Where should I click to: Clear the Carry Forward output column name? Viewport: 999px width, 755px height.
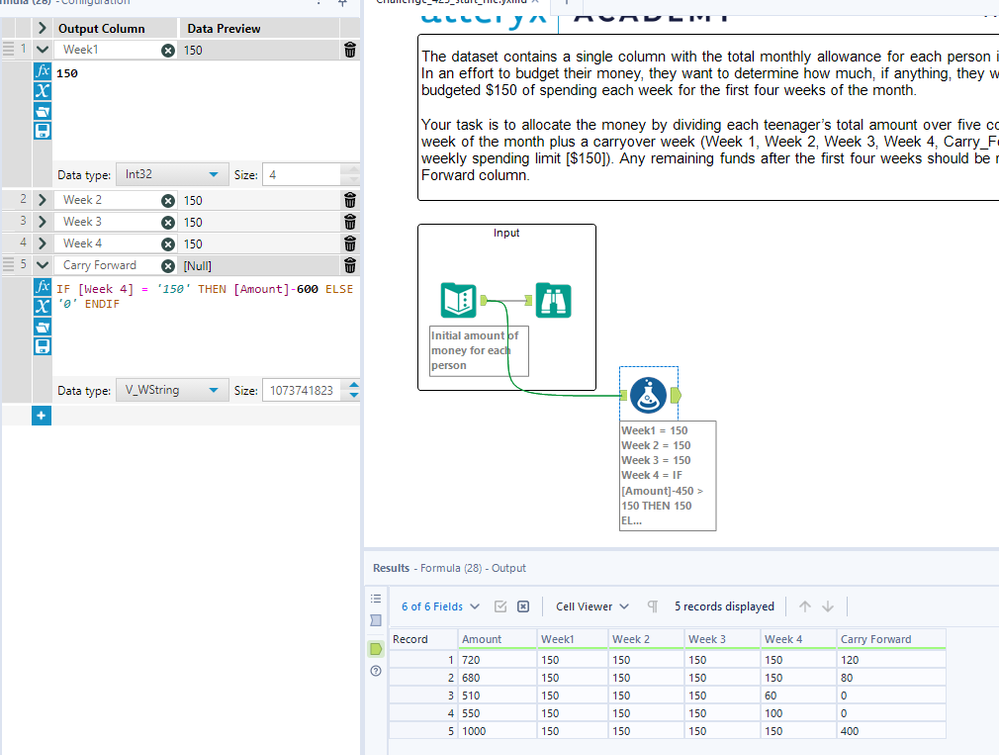coord(168,266)
